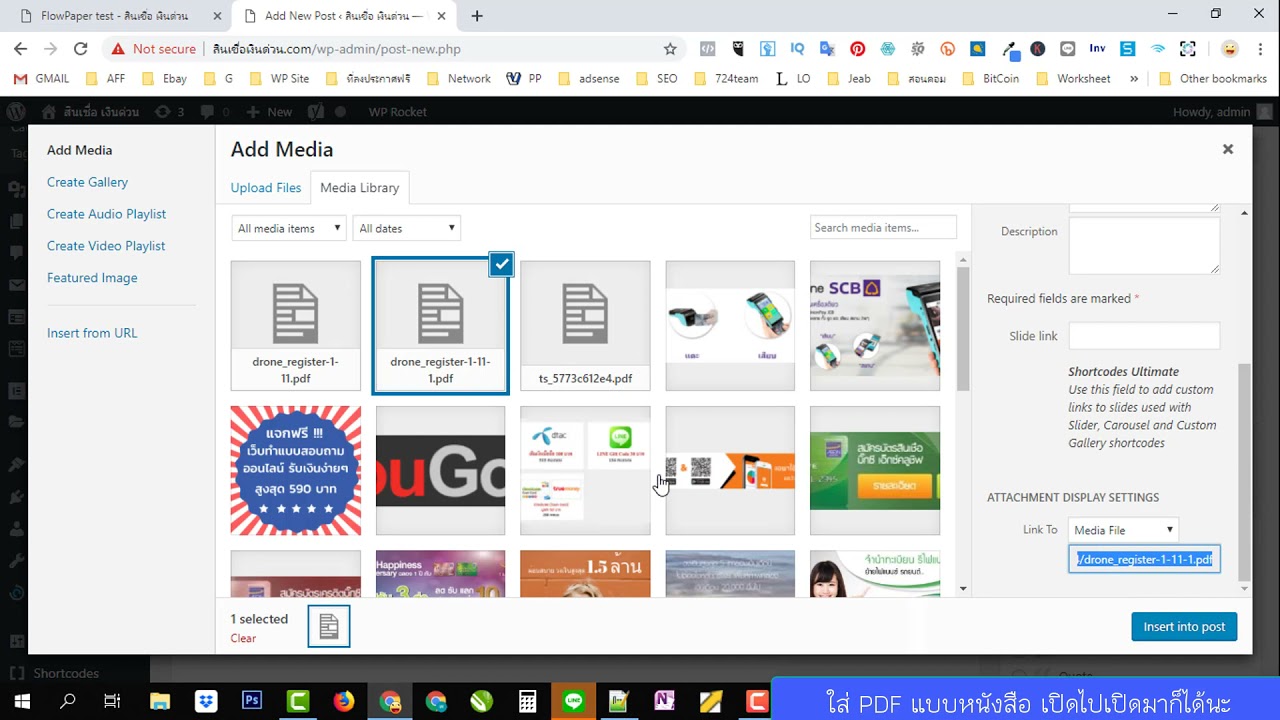
Task: Go back with the browser back arrow
Action: [x=21, y=48]
